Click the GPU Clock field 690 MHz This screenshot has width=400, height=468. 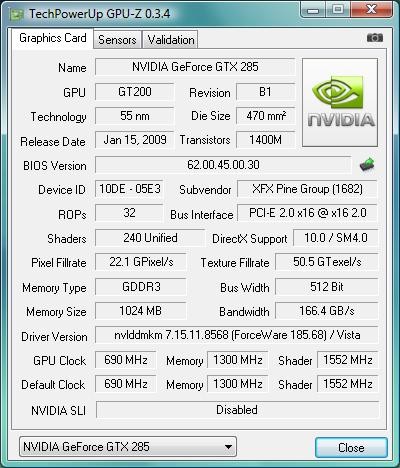pyautogui.click(x=125, y=360)
